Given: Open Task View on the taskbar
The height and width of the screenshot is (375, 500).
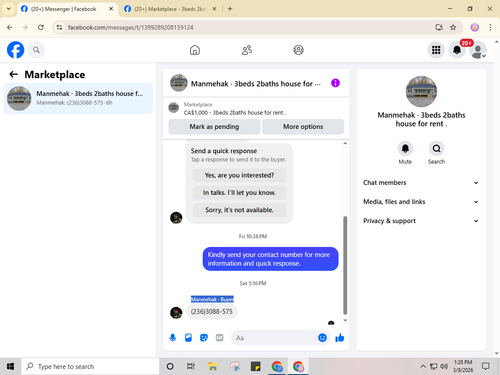Looking at the screenshot, I should tap(191, 367).
